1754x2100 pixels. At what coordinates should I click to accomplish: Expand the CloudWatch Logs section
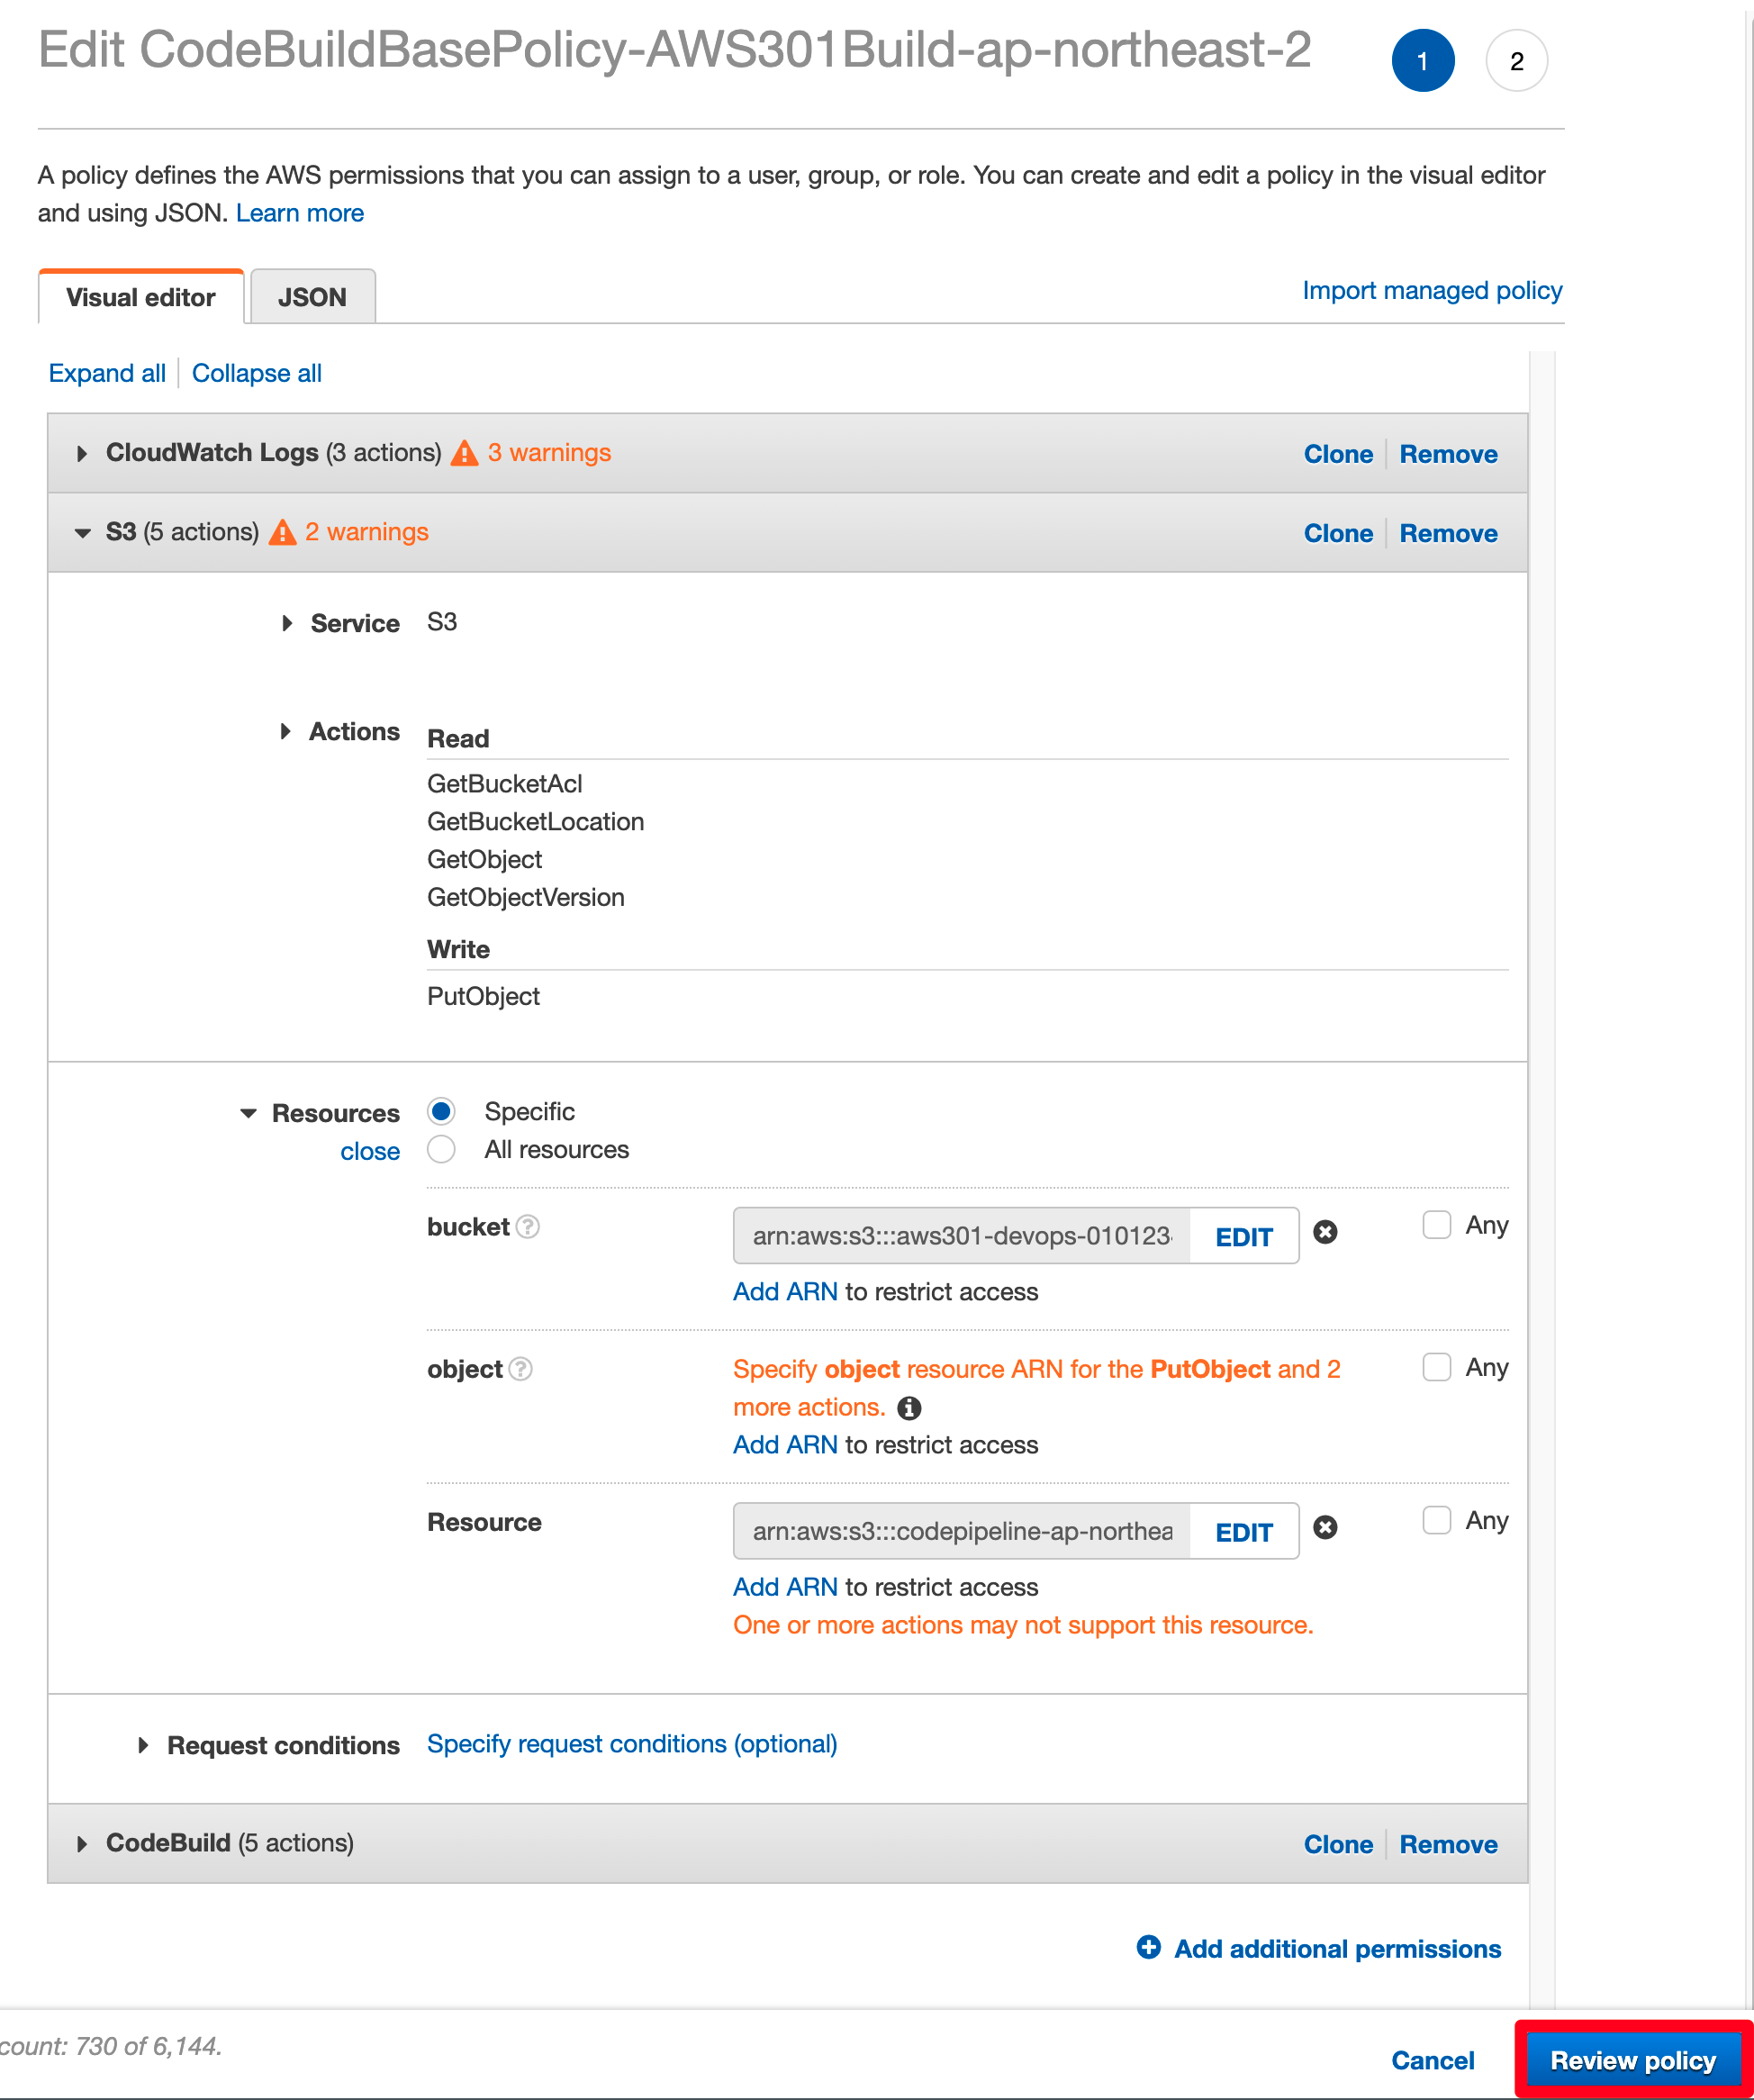[83, 454]
